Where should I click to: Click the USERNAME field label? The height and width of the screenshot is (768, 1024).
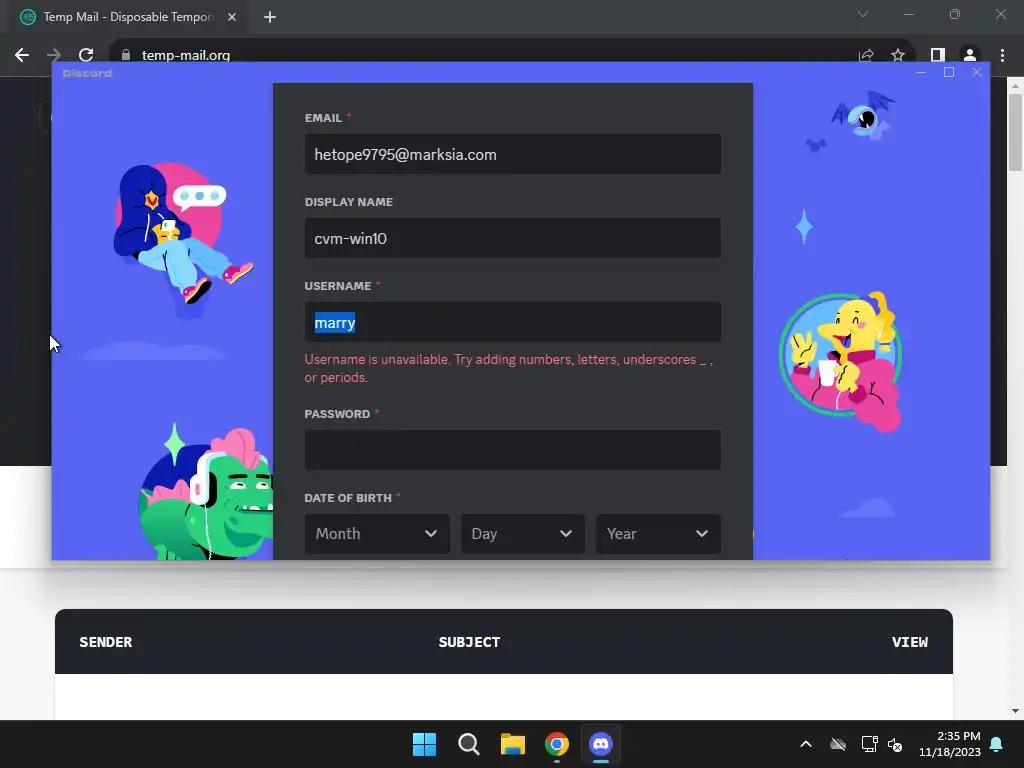click(338, 286)
